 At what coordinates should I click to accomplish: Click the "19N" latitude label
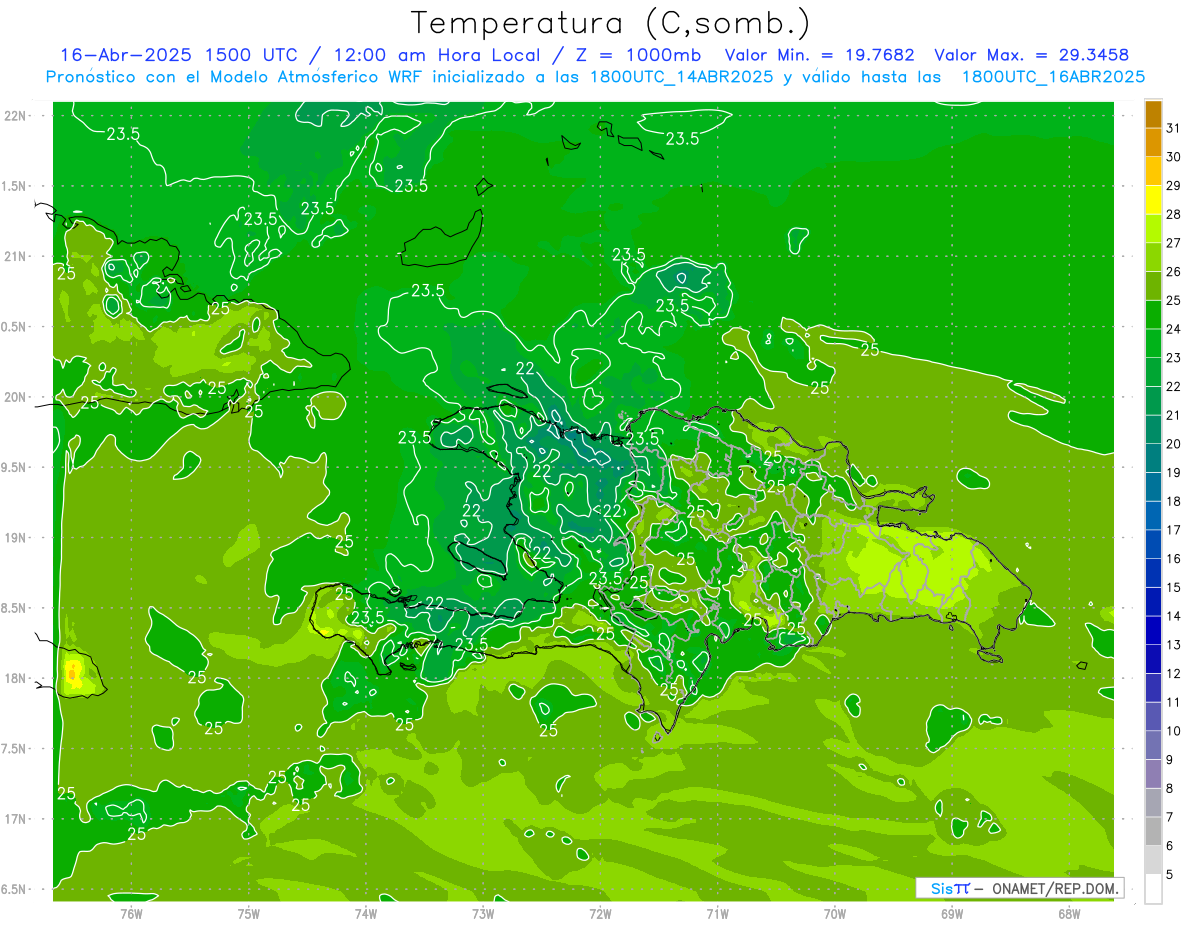[x=15, y=537]
